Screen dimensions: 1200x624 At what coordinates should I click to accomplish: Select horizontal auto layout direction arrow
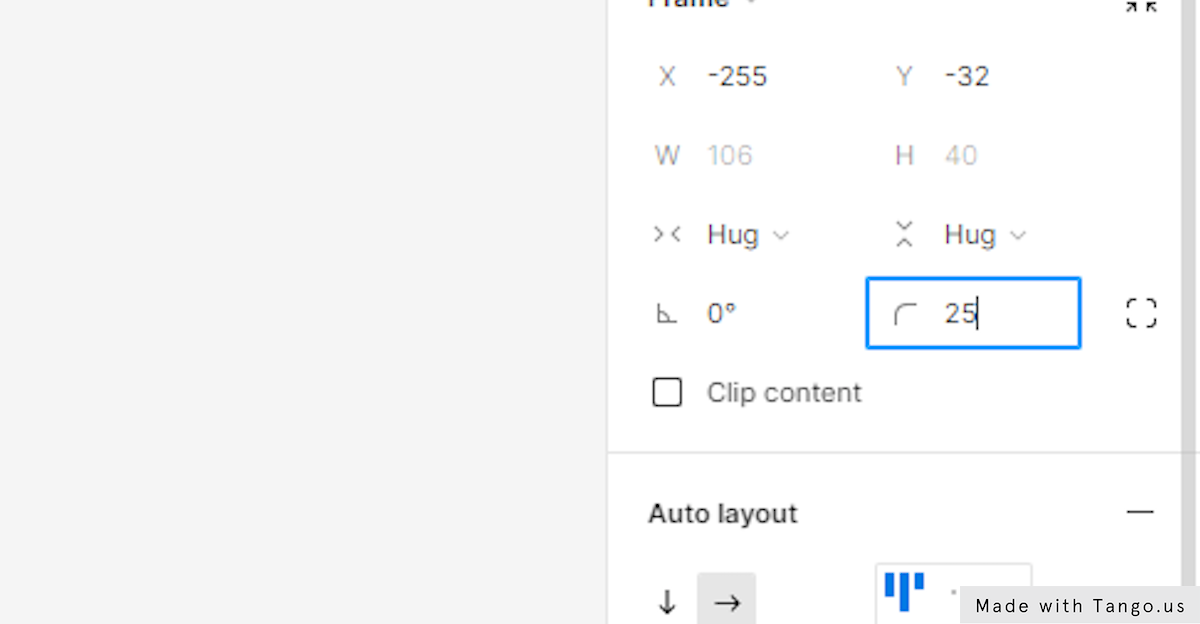click(727, 602)
